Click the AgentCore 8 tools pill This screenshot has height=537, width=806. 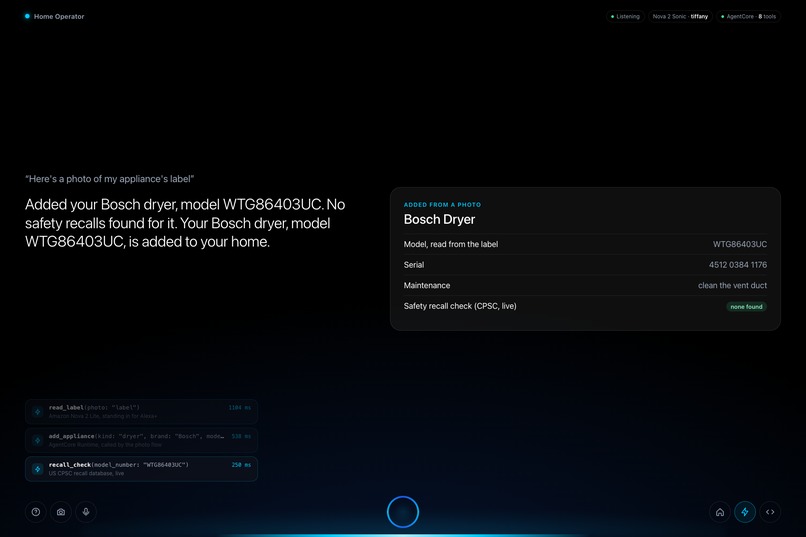(748, 16)
